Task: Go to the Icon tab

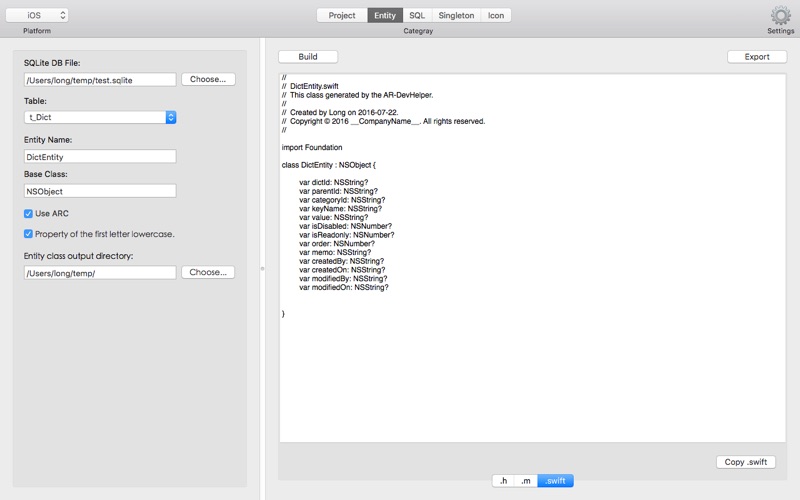Action: pos(496,15)
